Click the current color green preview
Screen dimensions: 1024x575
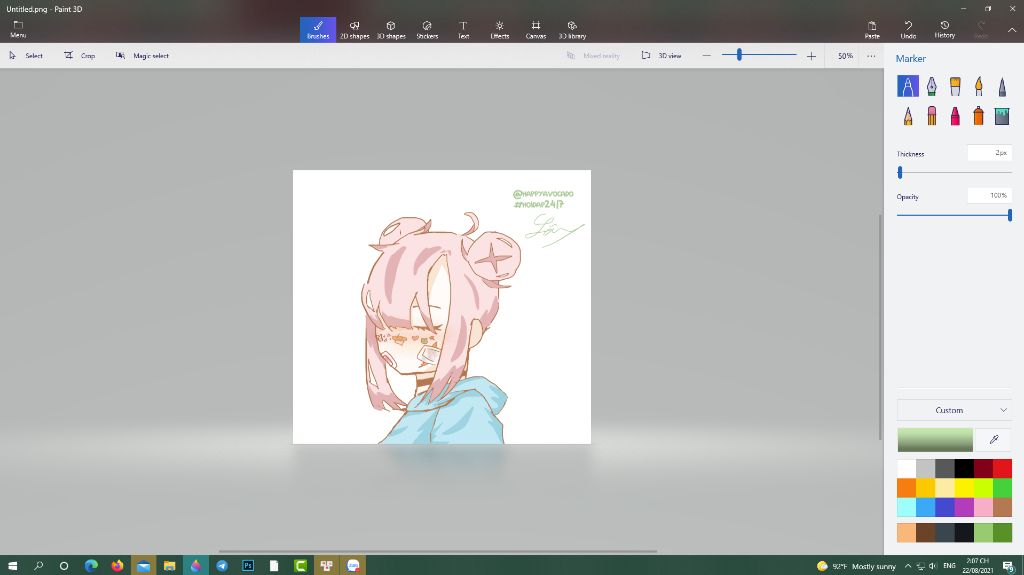935,440
